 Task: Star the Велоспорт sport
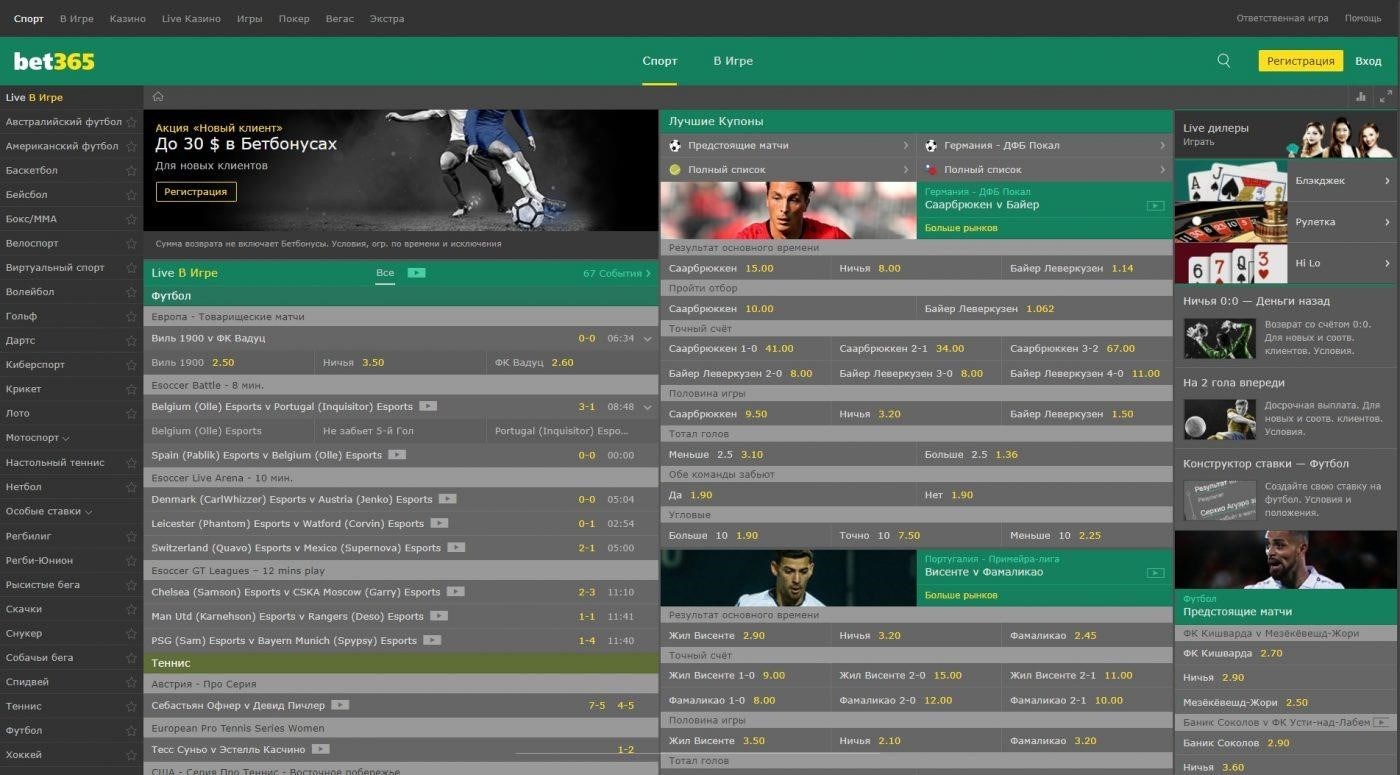tap(131, 243)
